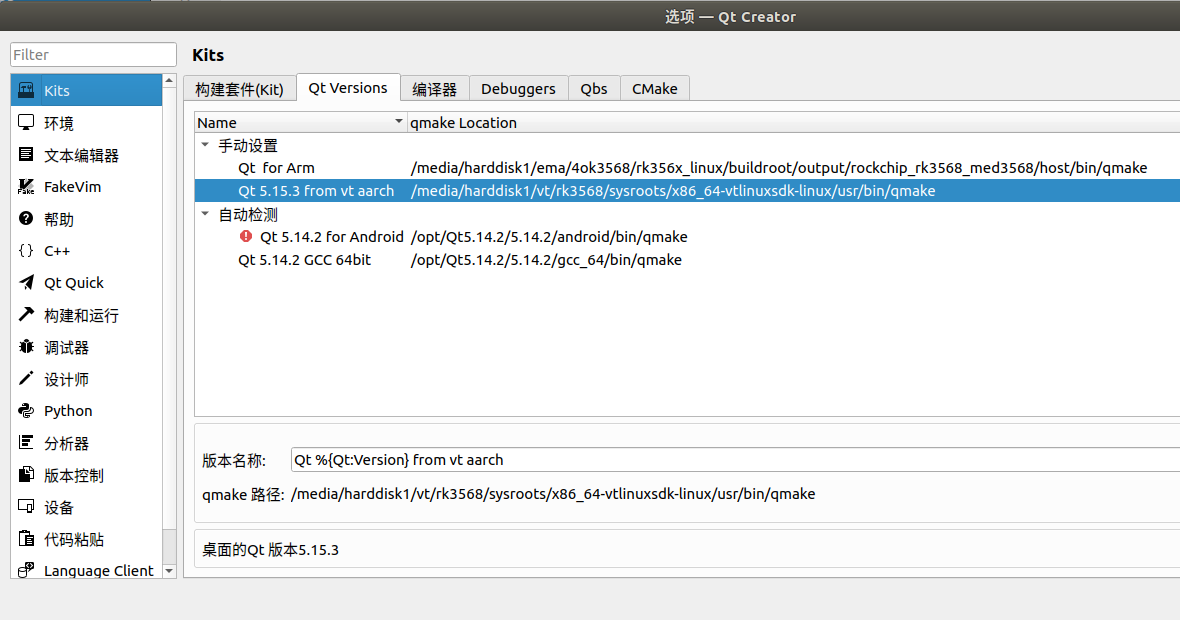
Task: Open the Qbs tab
Action: click(594, 89)
